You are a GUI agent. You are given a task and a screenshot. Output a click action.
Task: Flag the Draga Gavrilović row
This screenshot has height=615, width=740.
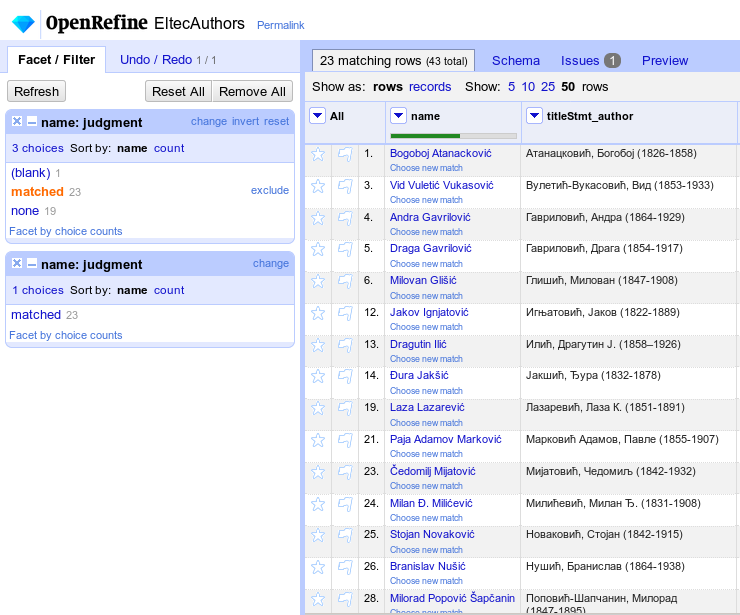point(345,249)
